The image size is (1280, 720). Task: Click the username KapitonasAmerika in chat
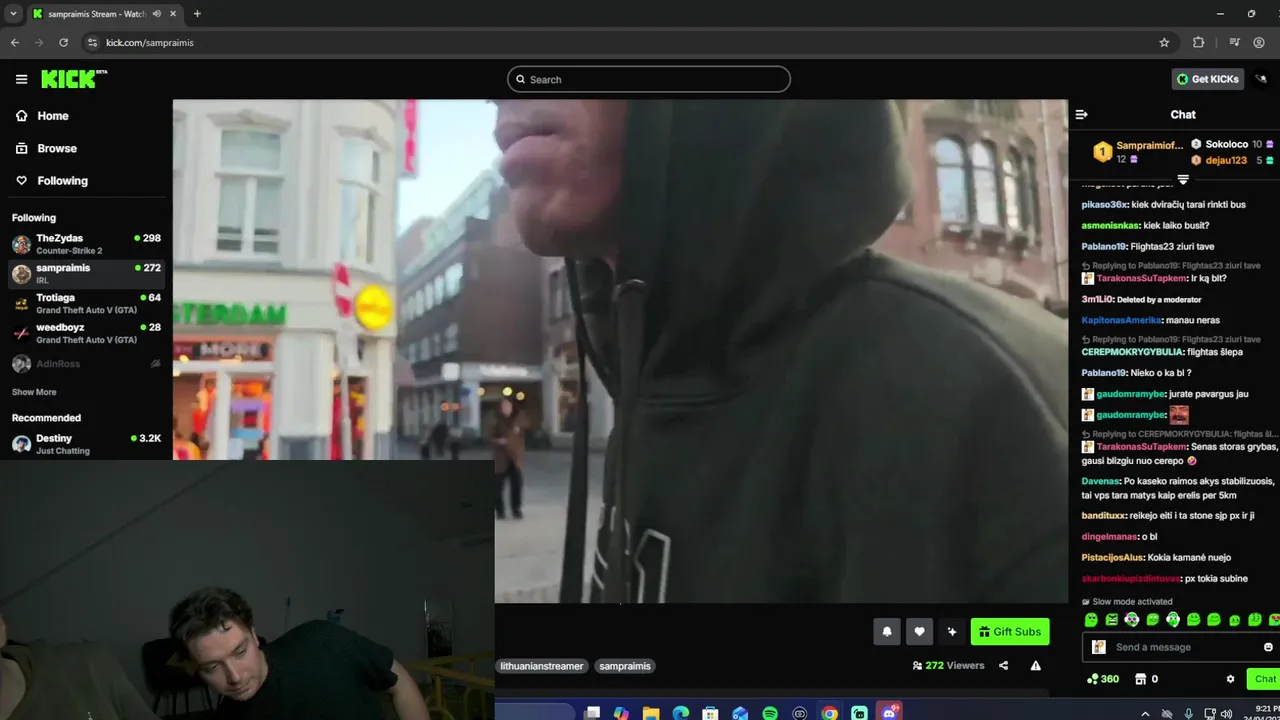[1121, 320]
